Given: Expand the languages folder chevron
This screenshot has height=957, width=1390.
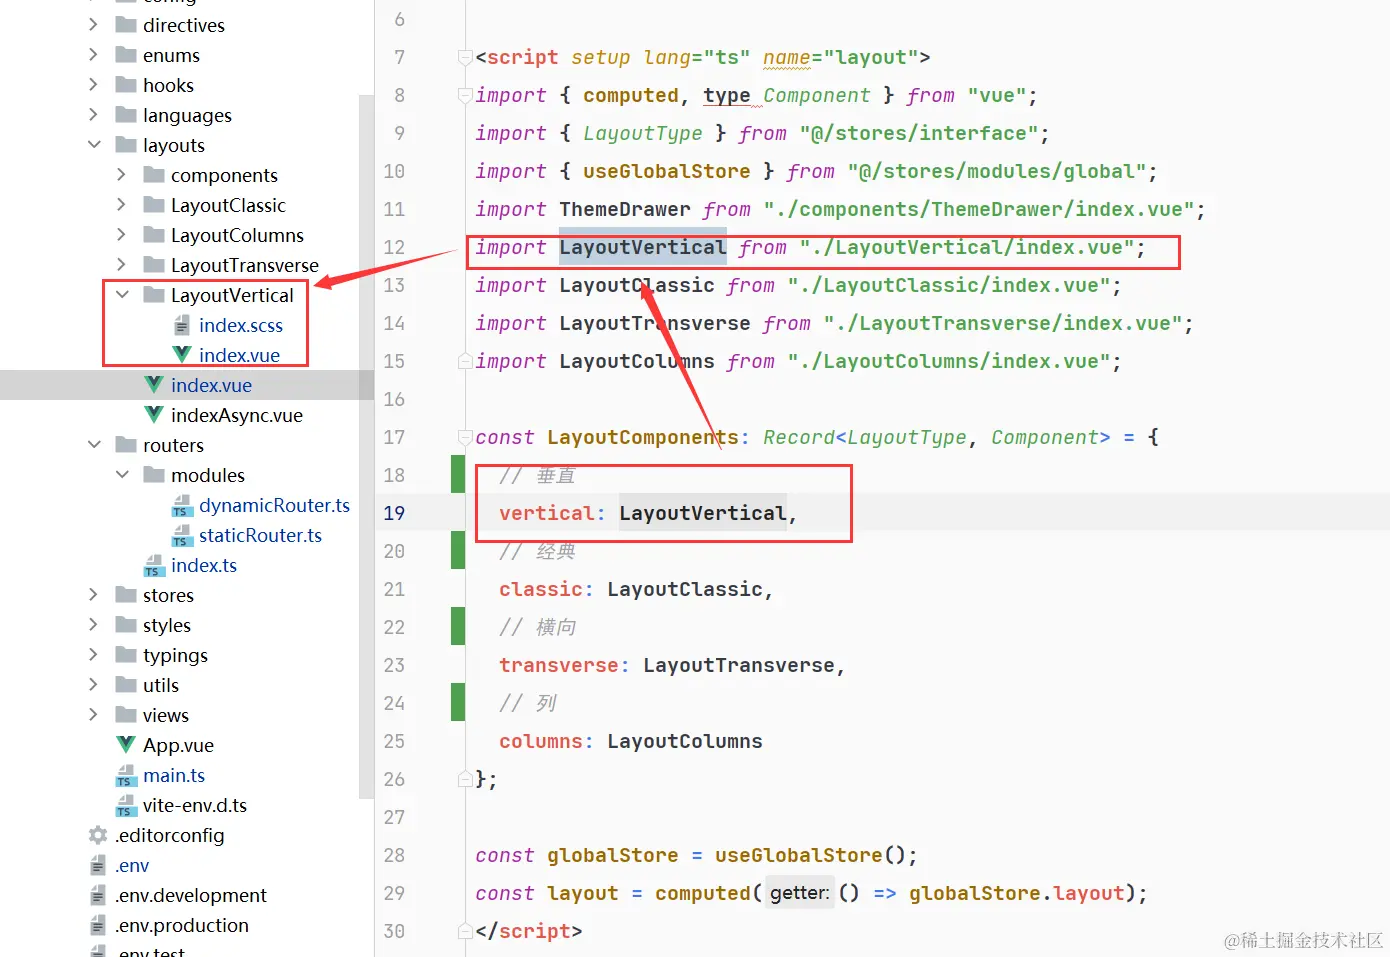Looking at the screenshot, I should click(x=93, y=114).
